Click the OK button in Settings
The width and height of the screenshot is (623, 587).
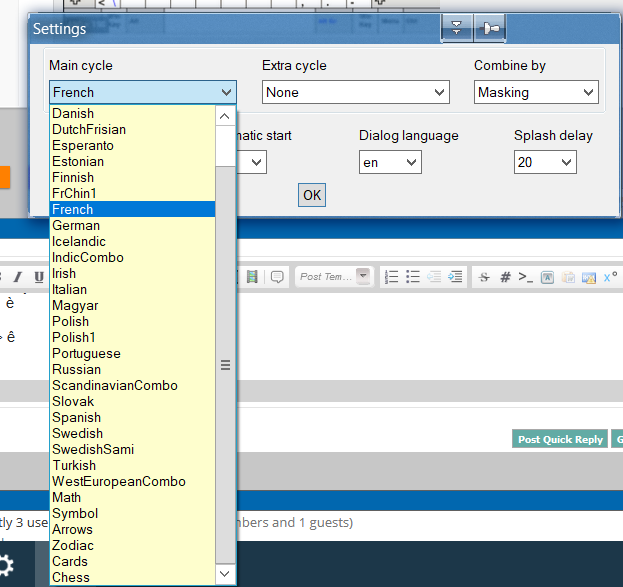[x=312, y=195]
